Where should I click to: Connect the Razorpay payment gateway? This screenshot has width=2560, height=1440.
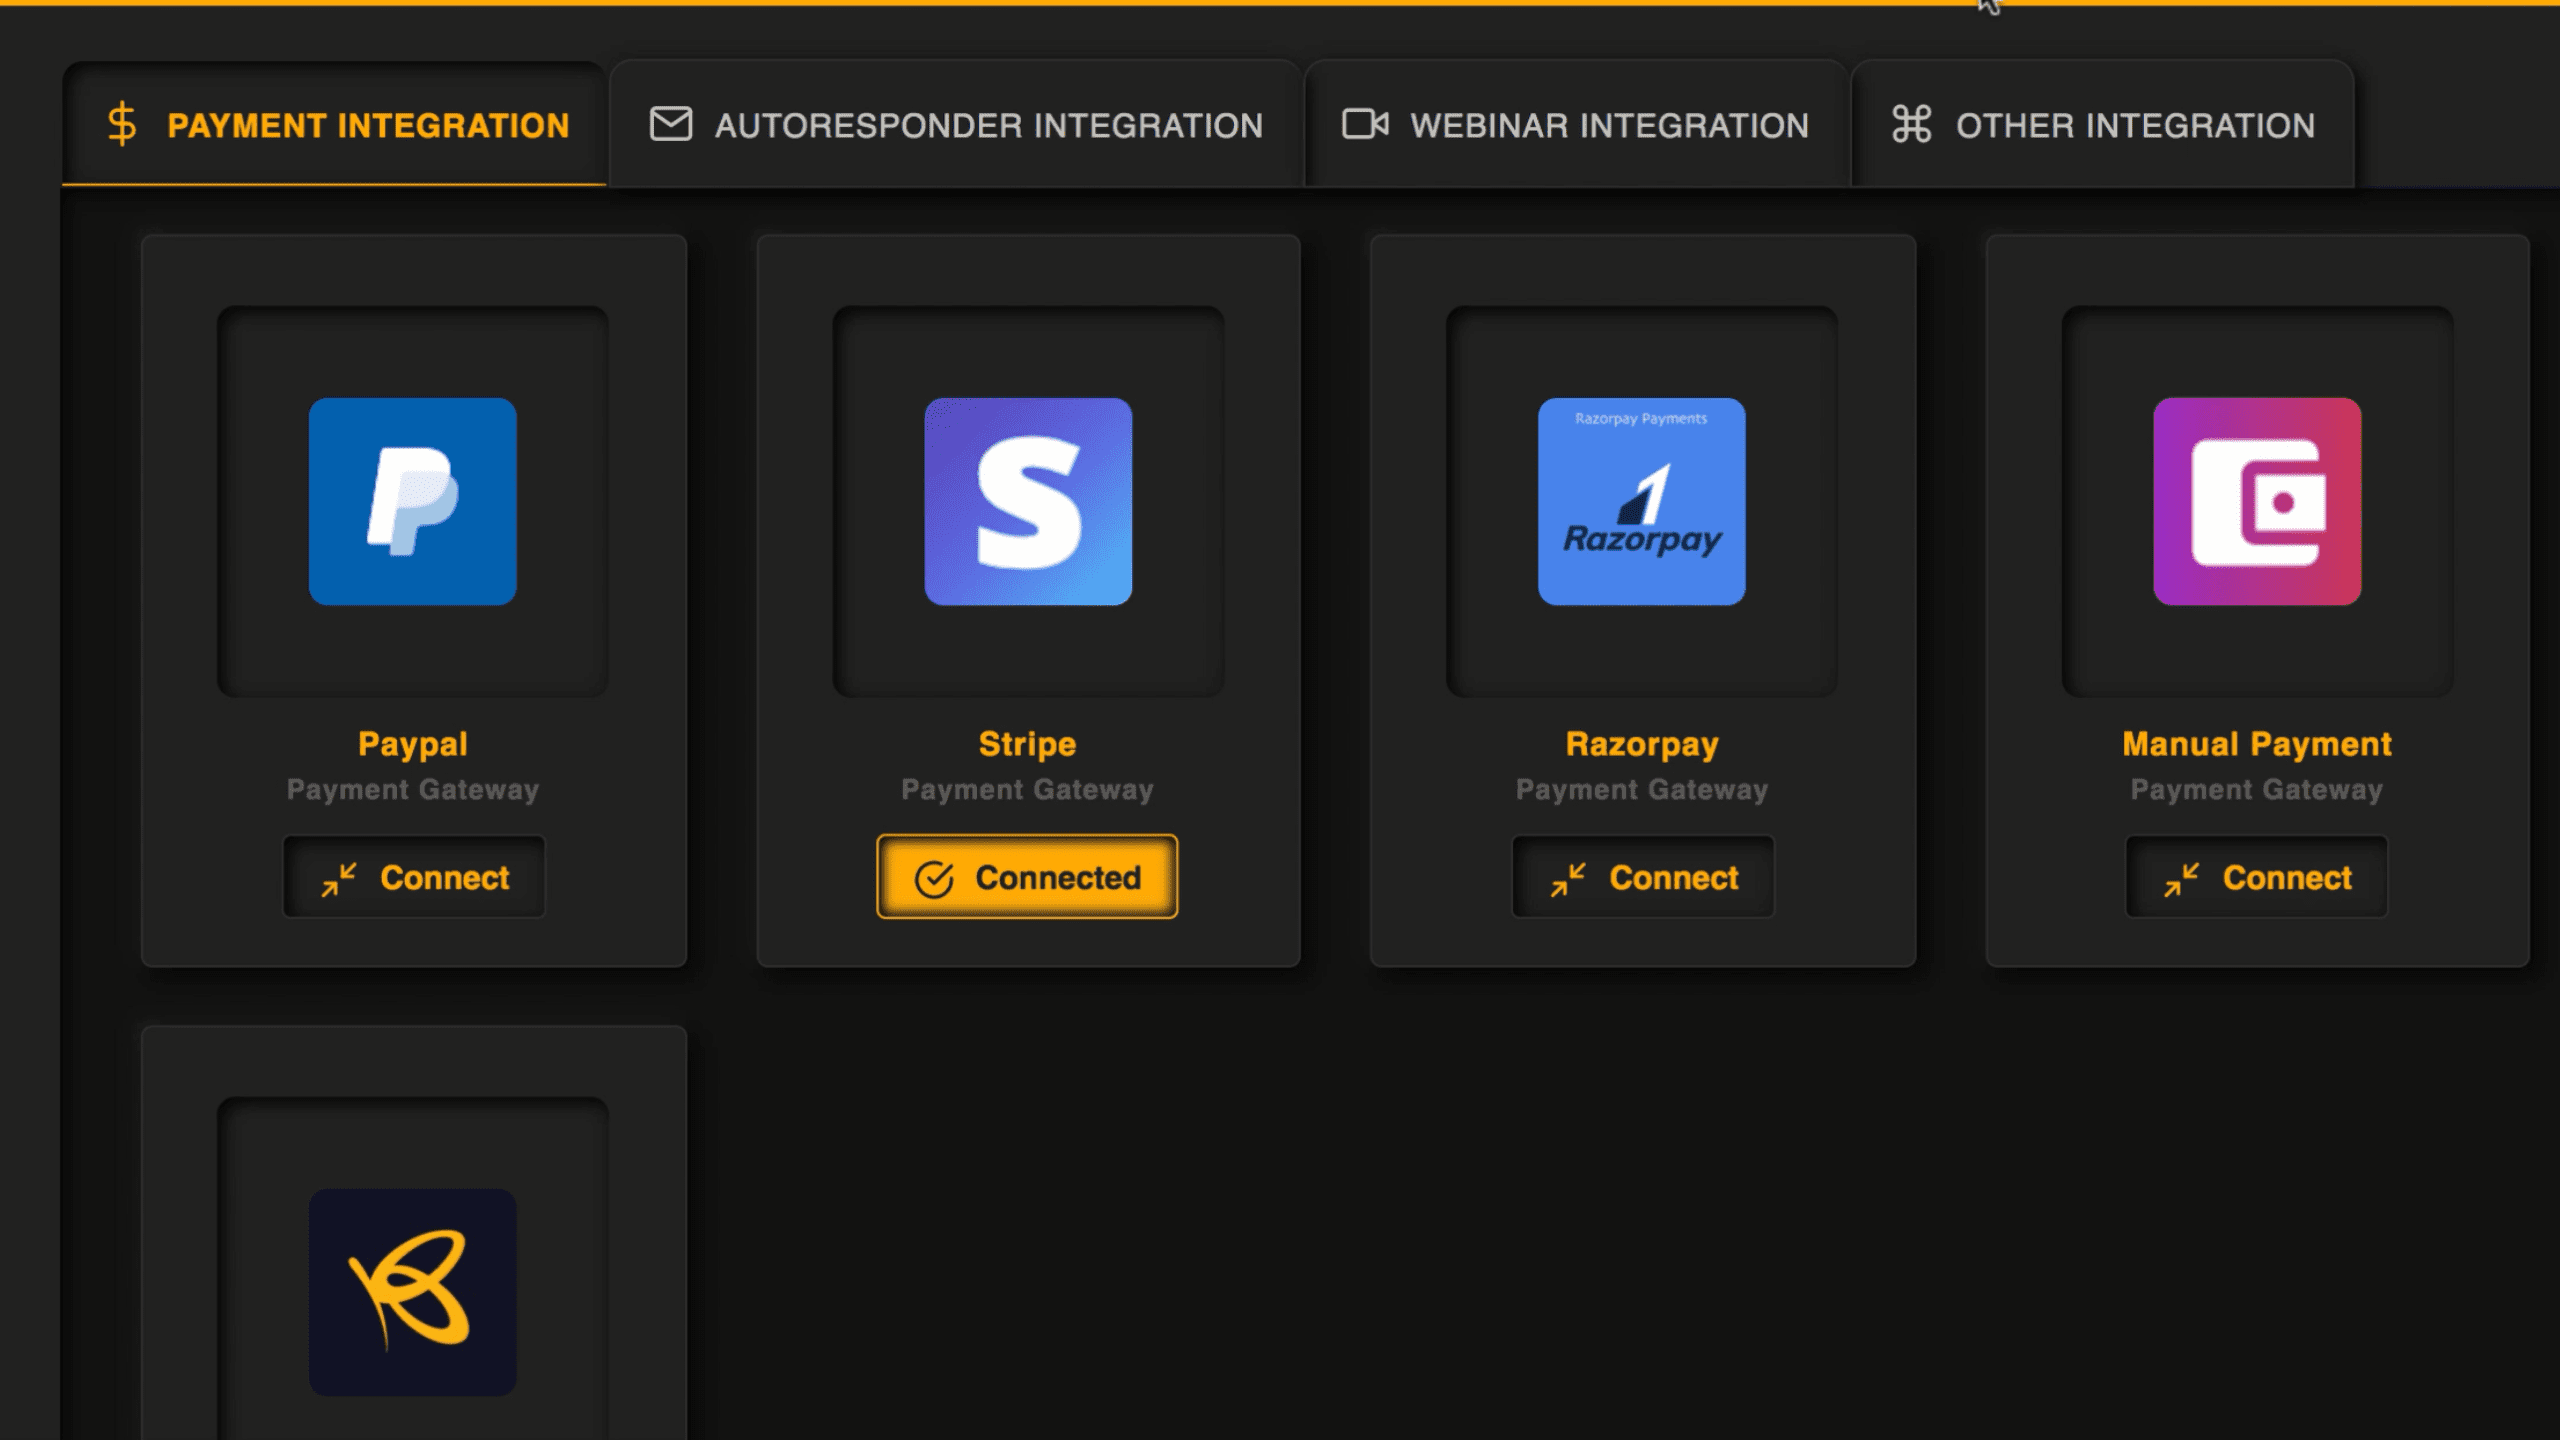pos(1643,877)
